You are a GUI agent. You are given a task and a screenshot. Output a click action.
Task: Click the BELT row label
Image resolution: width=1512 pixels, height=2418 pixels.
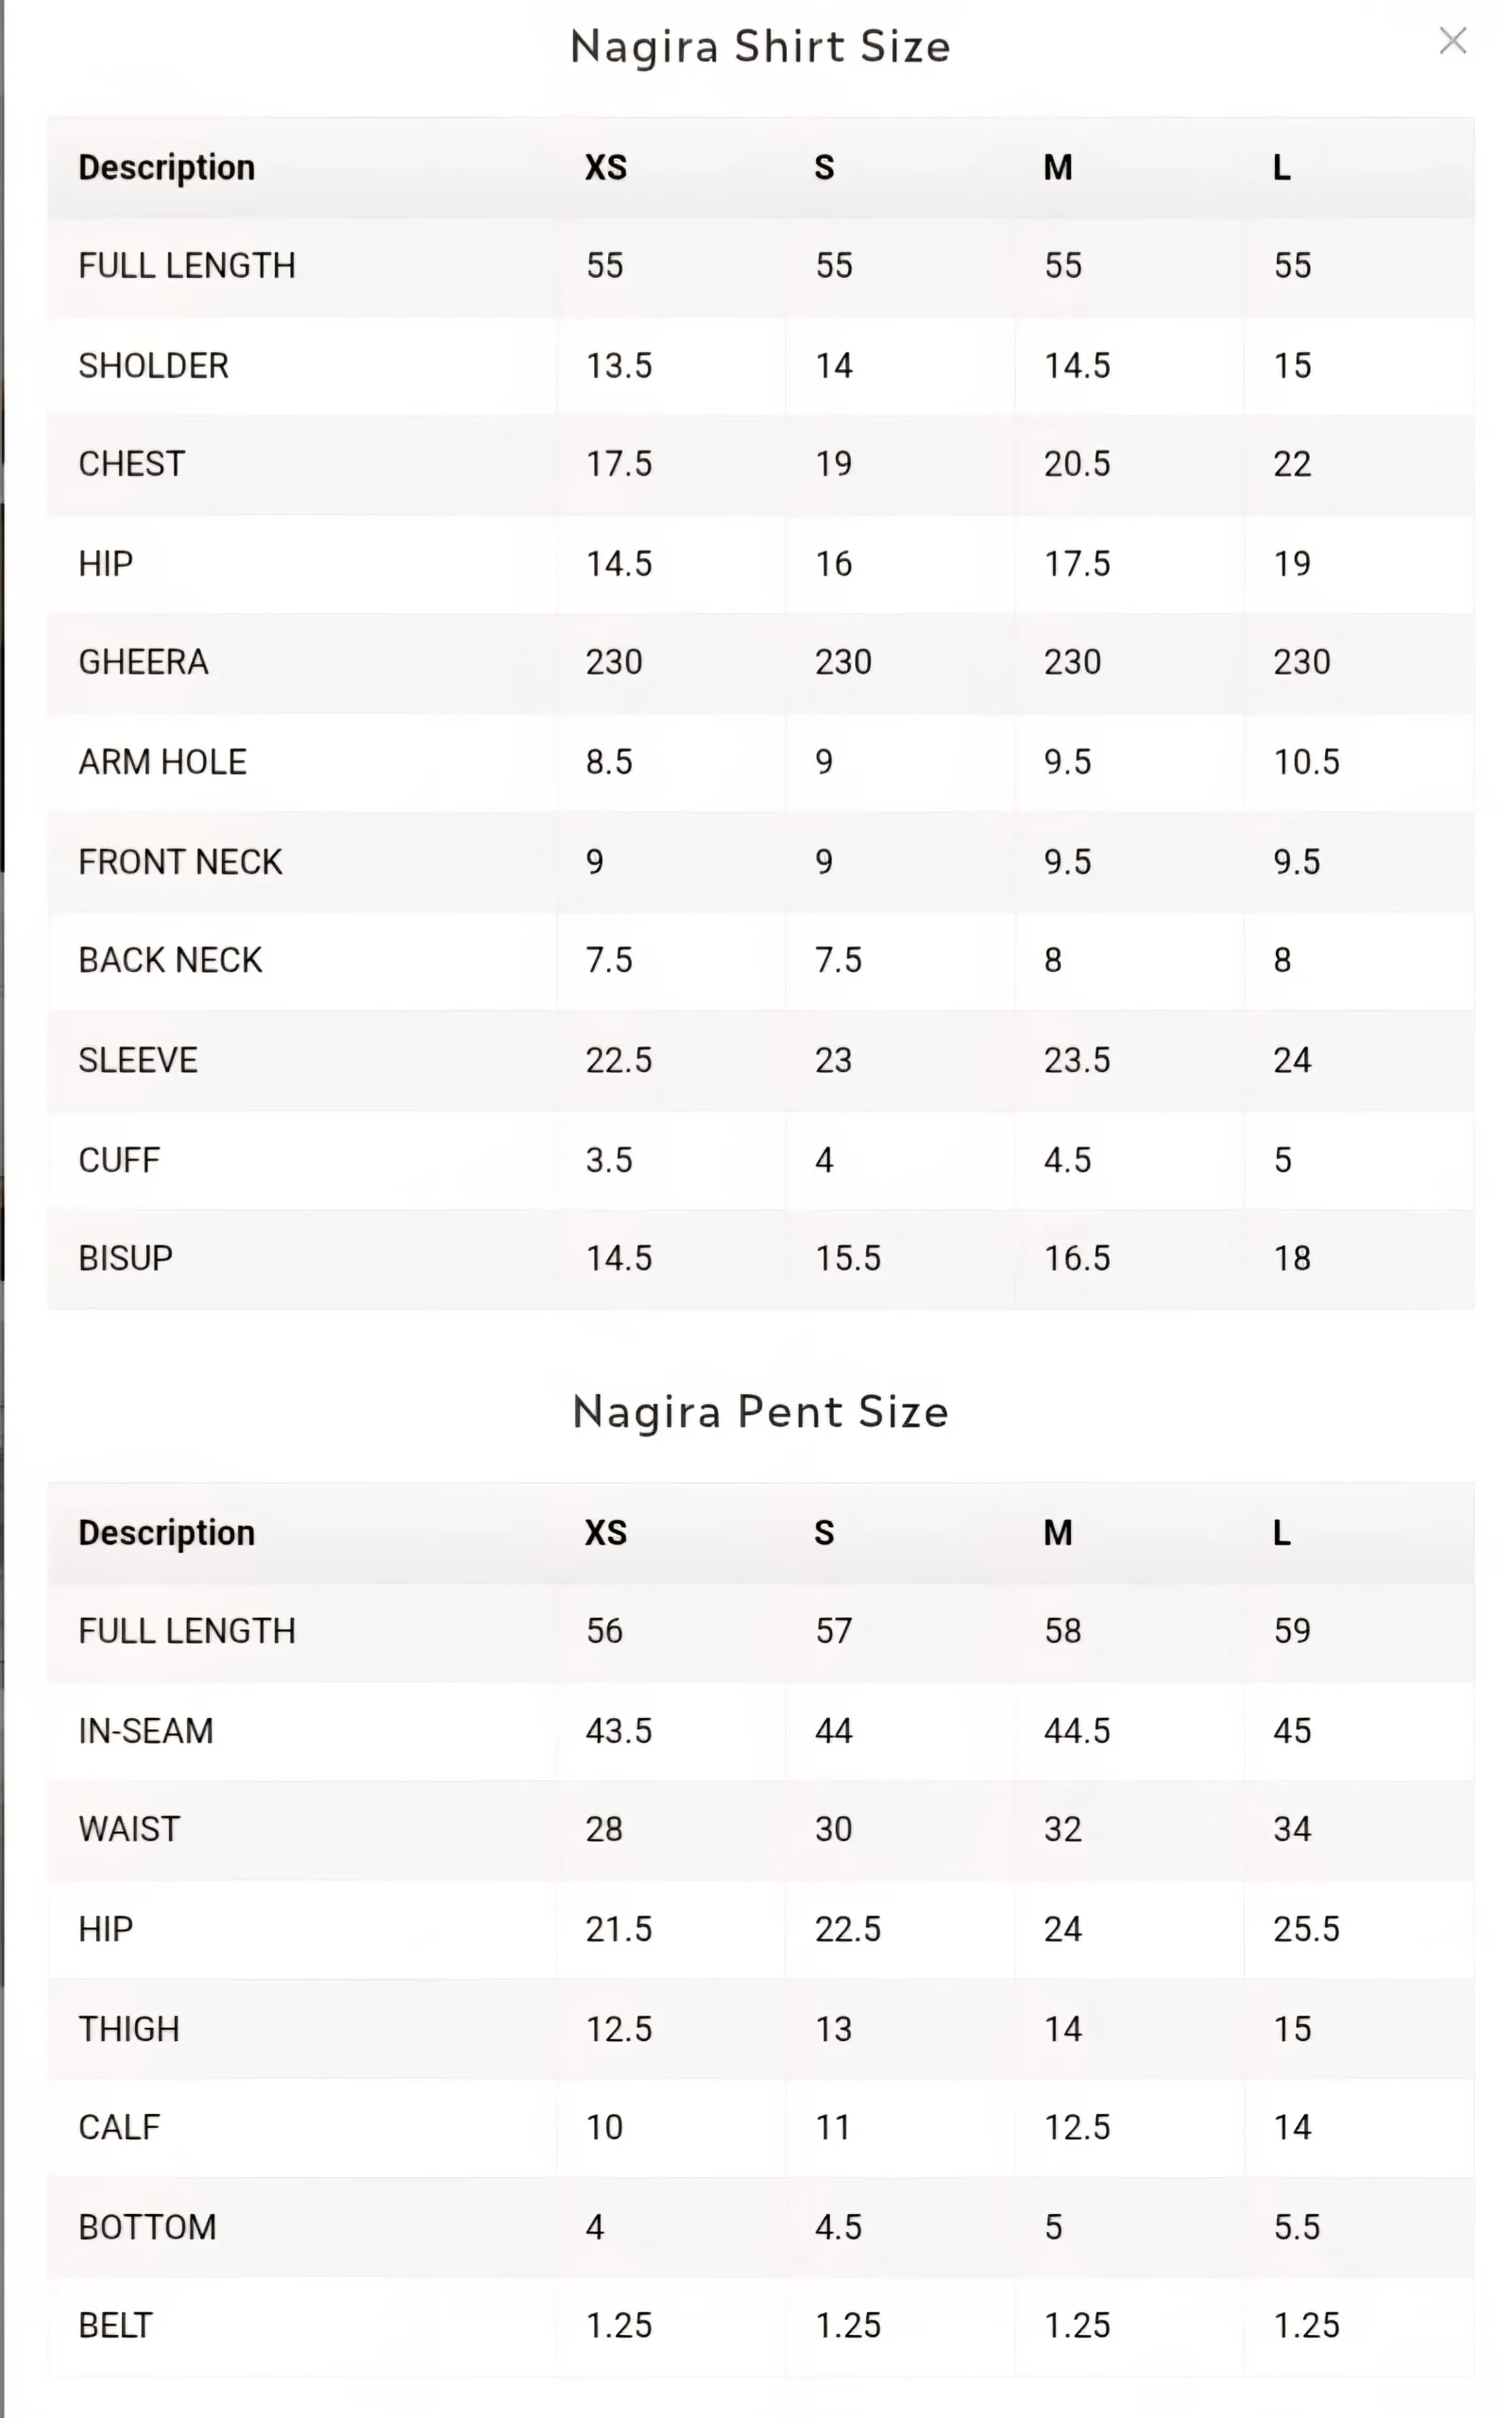click(116, 2325)
